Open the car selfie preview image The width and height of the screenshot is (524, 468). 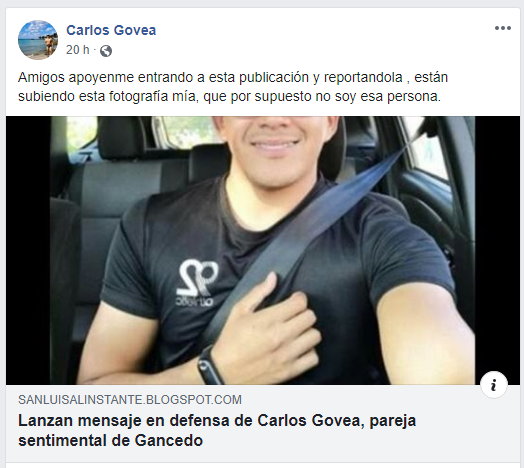pos(263,250)
